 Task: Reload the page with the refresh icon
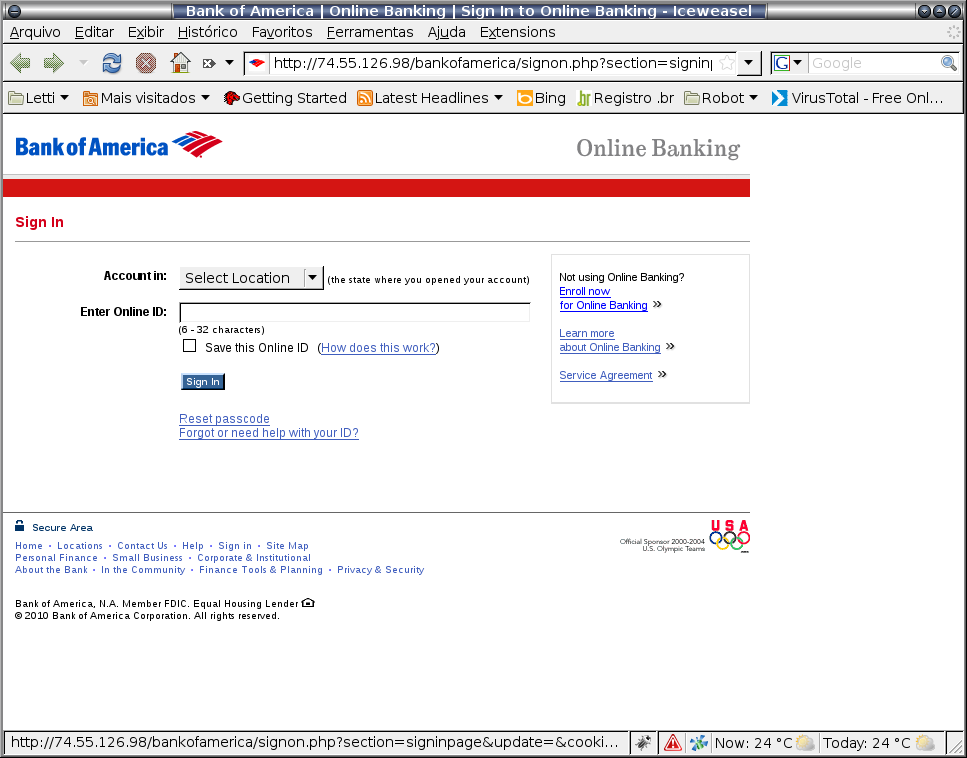(x=112, y=63)
